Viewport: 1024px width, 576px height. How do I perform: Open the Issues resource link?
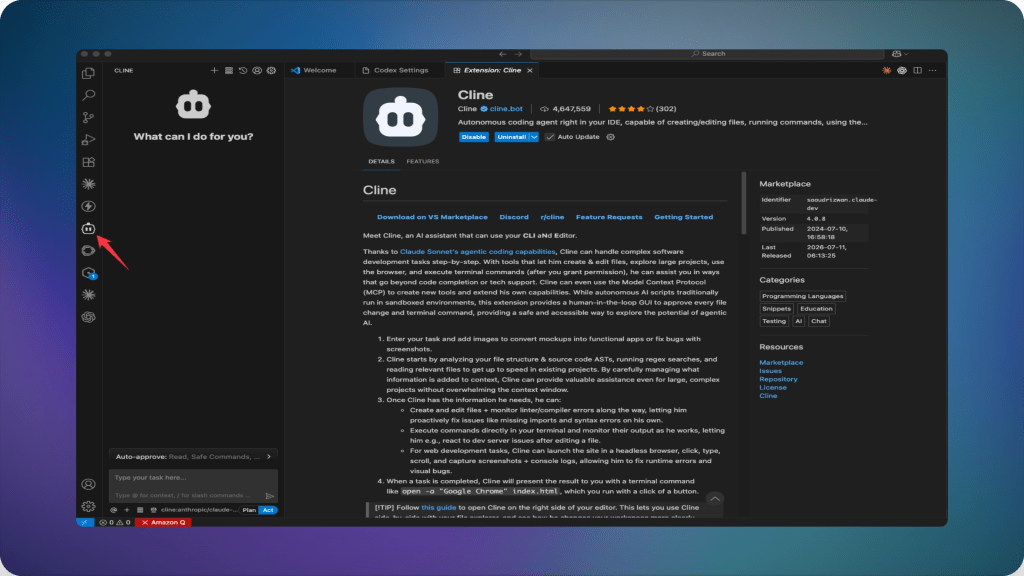[771, 371]
